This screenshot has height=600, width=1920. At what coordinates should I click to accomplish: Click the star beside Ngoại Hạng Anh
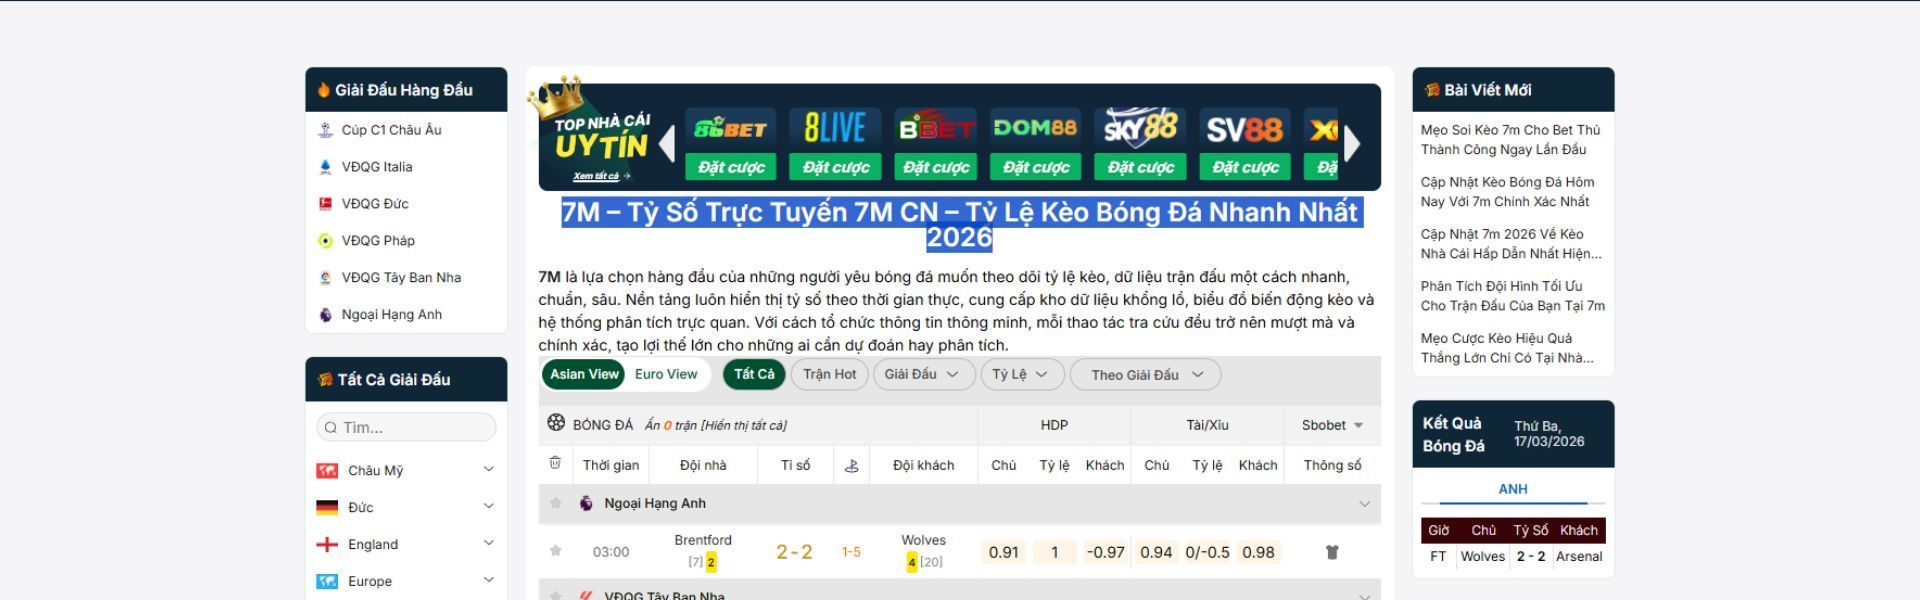pyautogui.click(x=555, y=503)
